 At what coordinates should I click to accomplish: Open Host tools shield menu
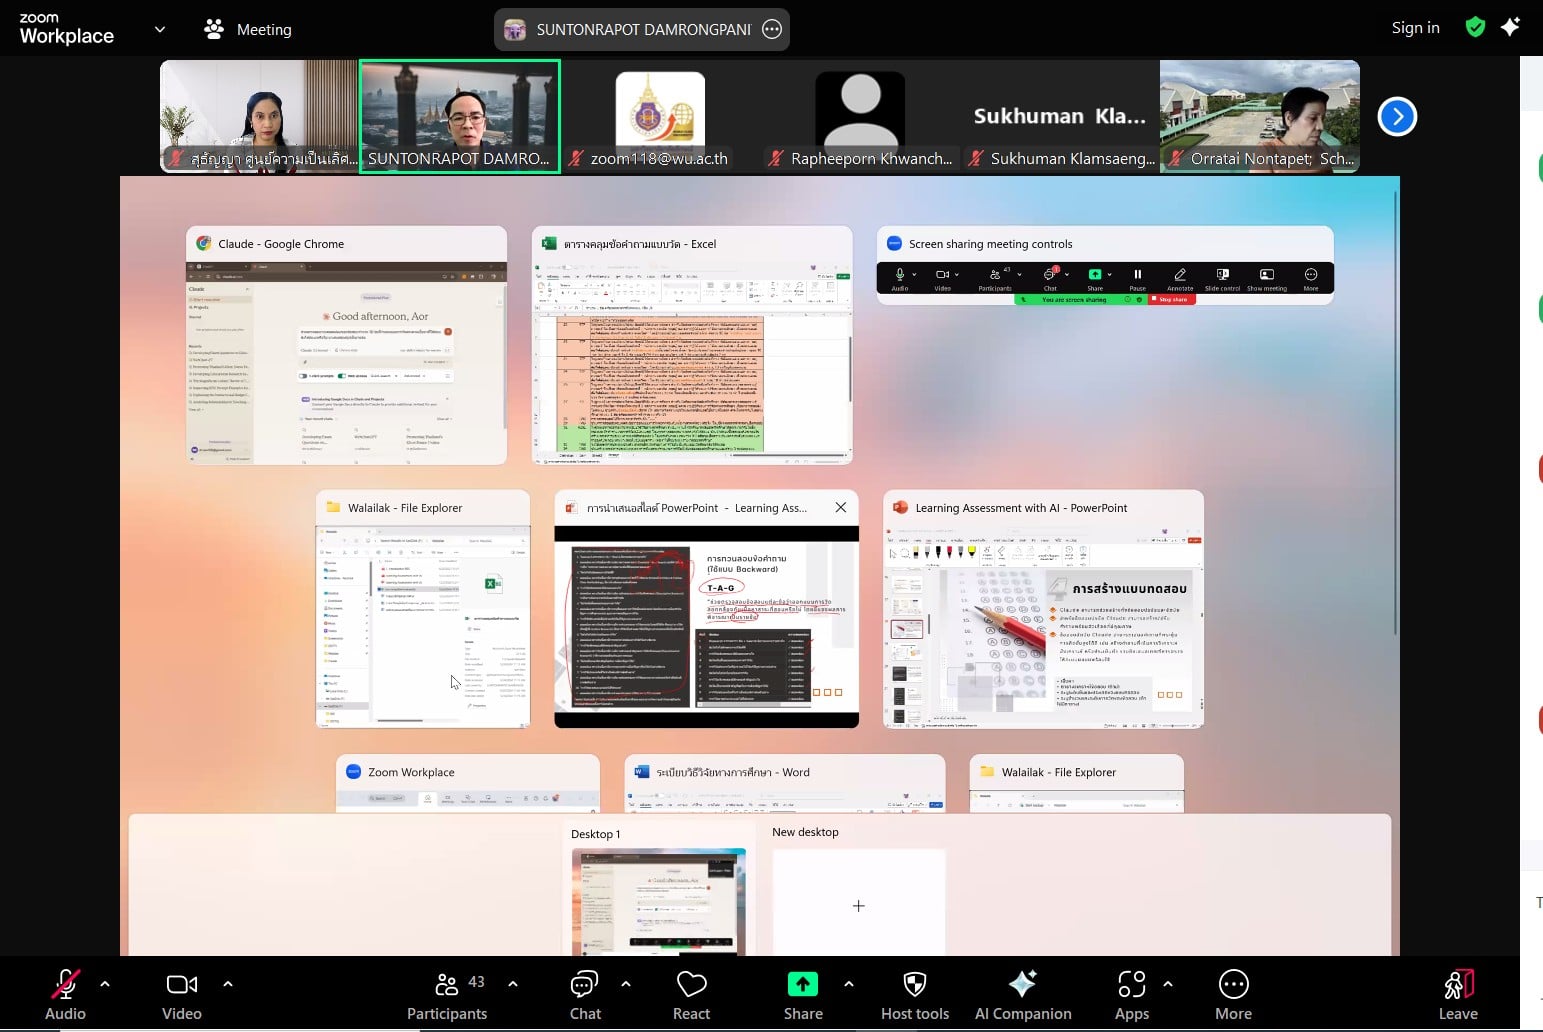[915, 995]
